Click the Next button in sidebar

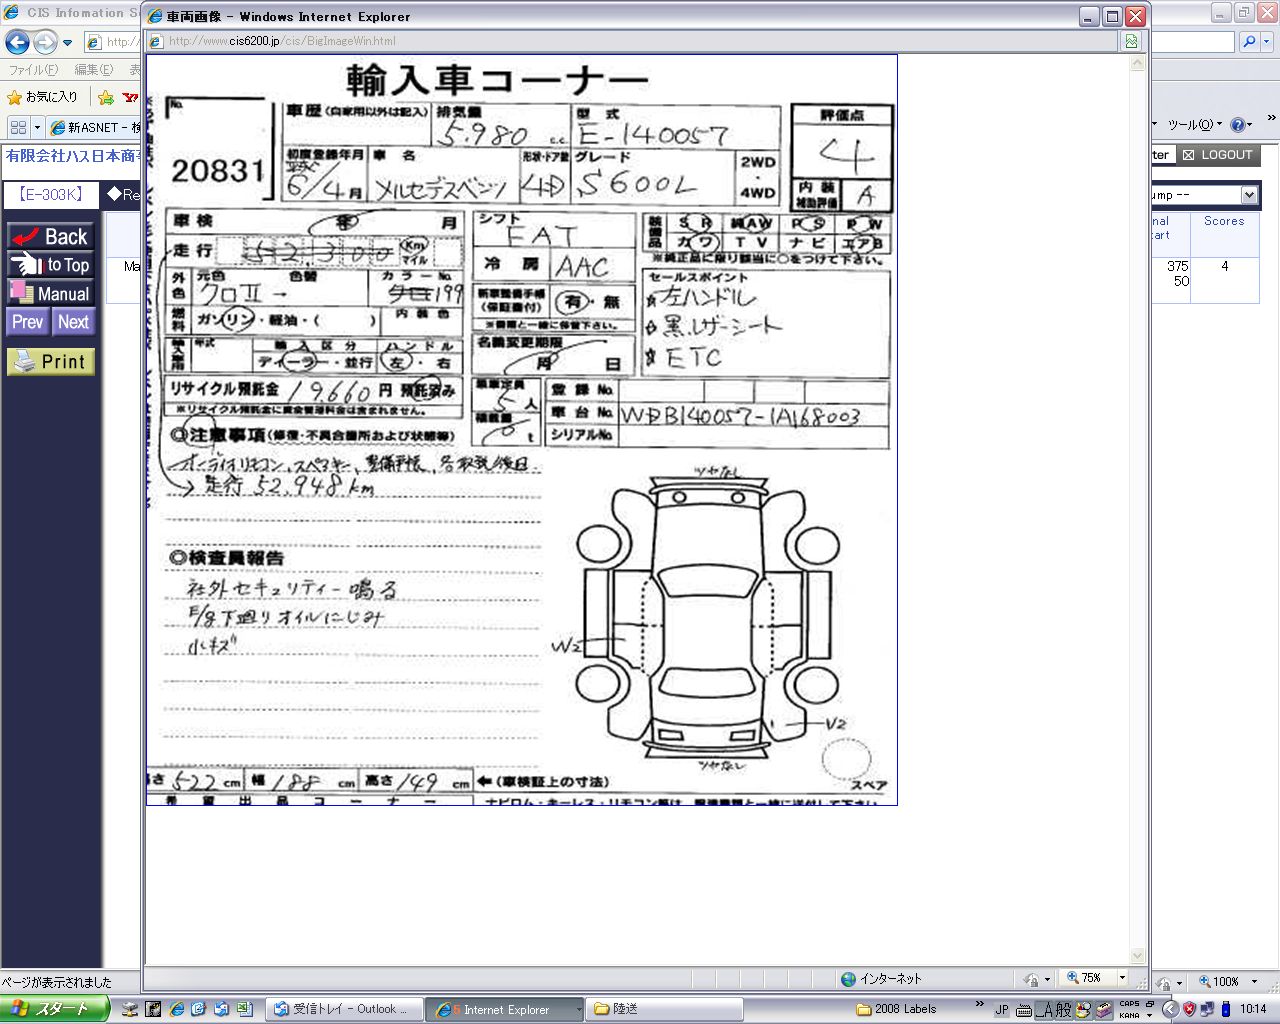[x=73, y=322]
